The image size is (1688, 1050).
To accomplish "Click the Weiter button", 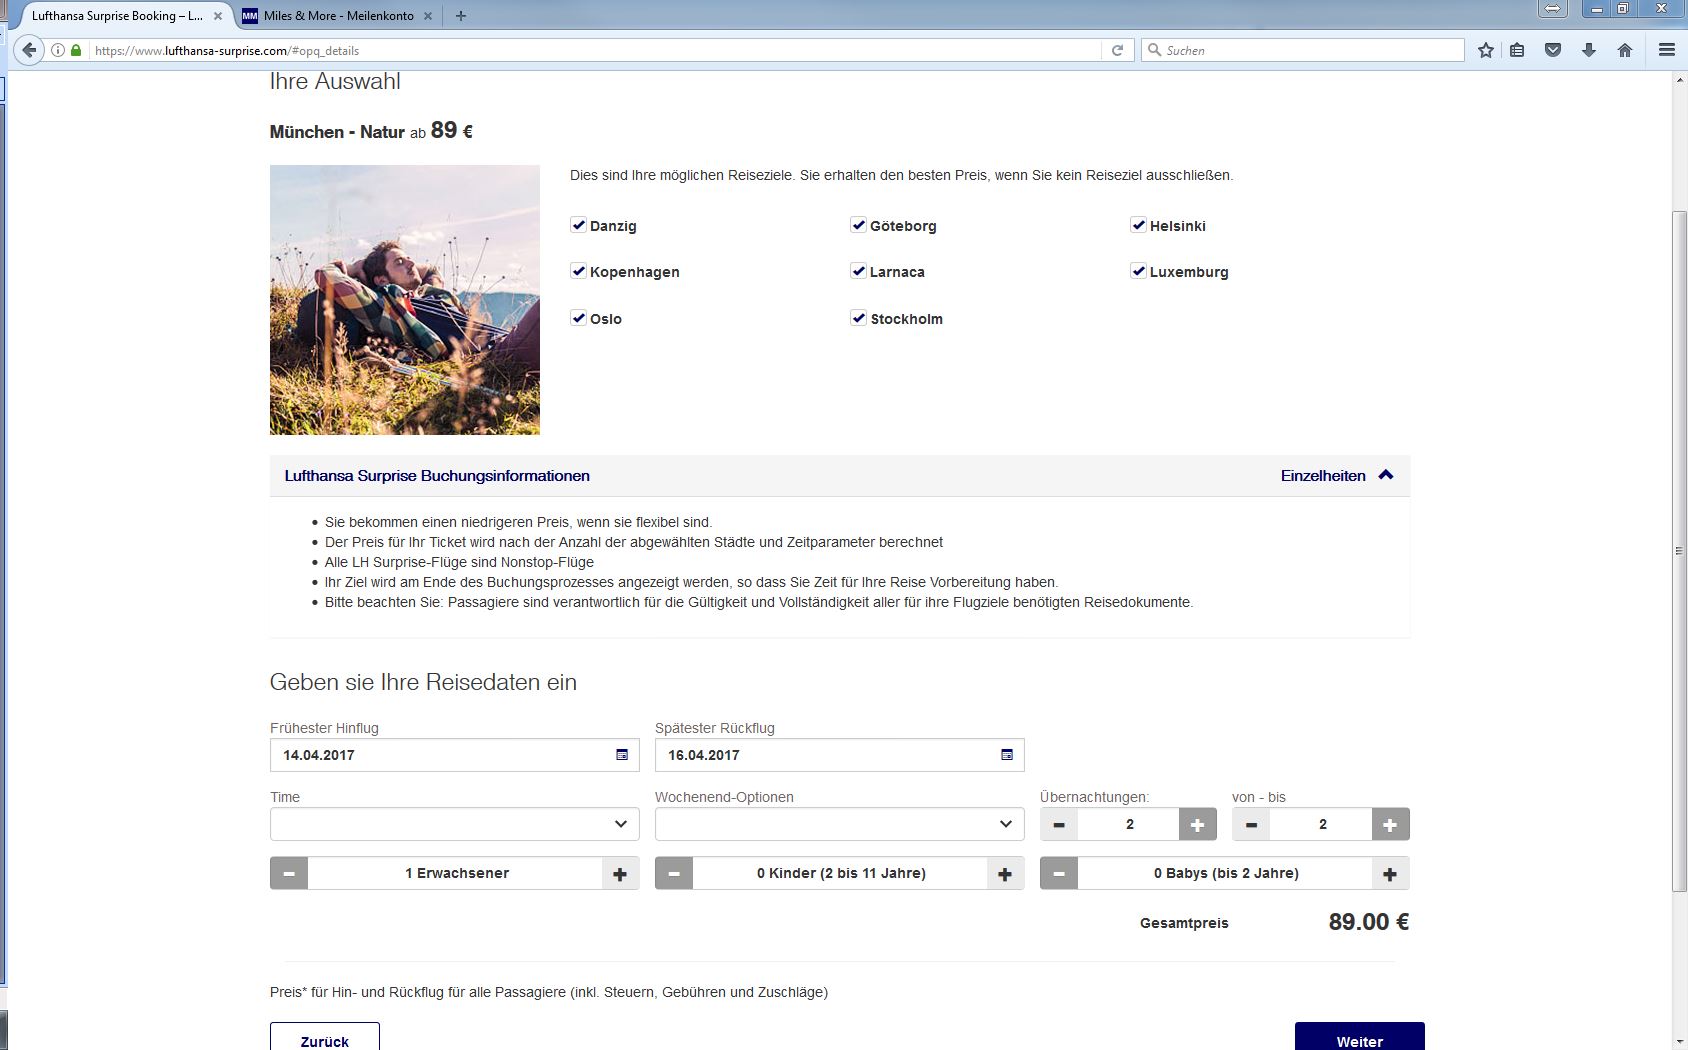I will [1359, 1038].
